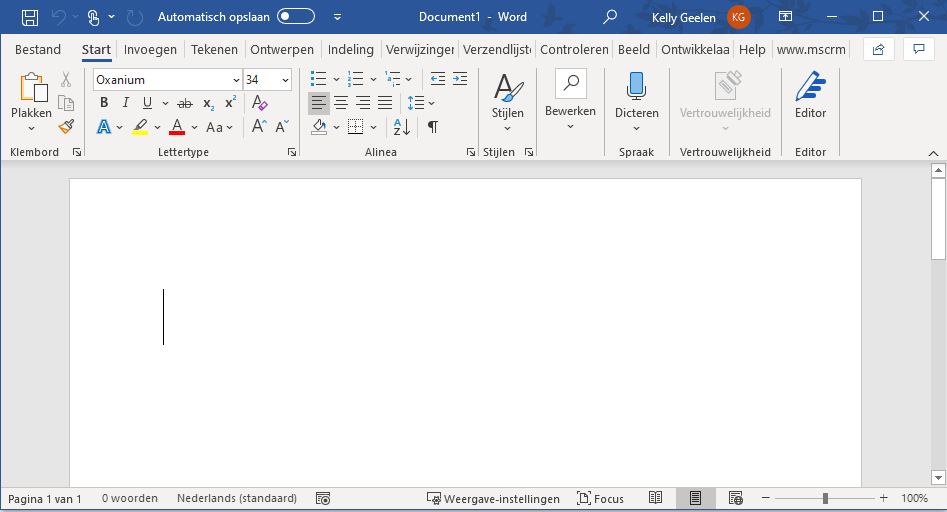947x512 pixels.
Task: Click Decrease Indent icon
Action: [x=437, y=78]
